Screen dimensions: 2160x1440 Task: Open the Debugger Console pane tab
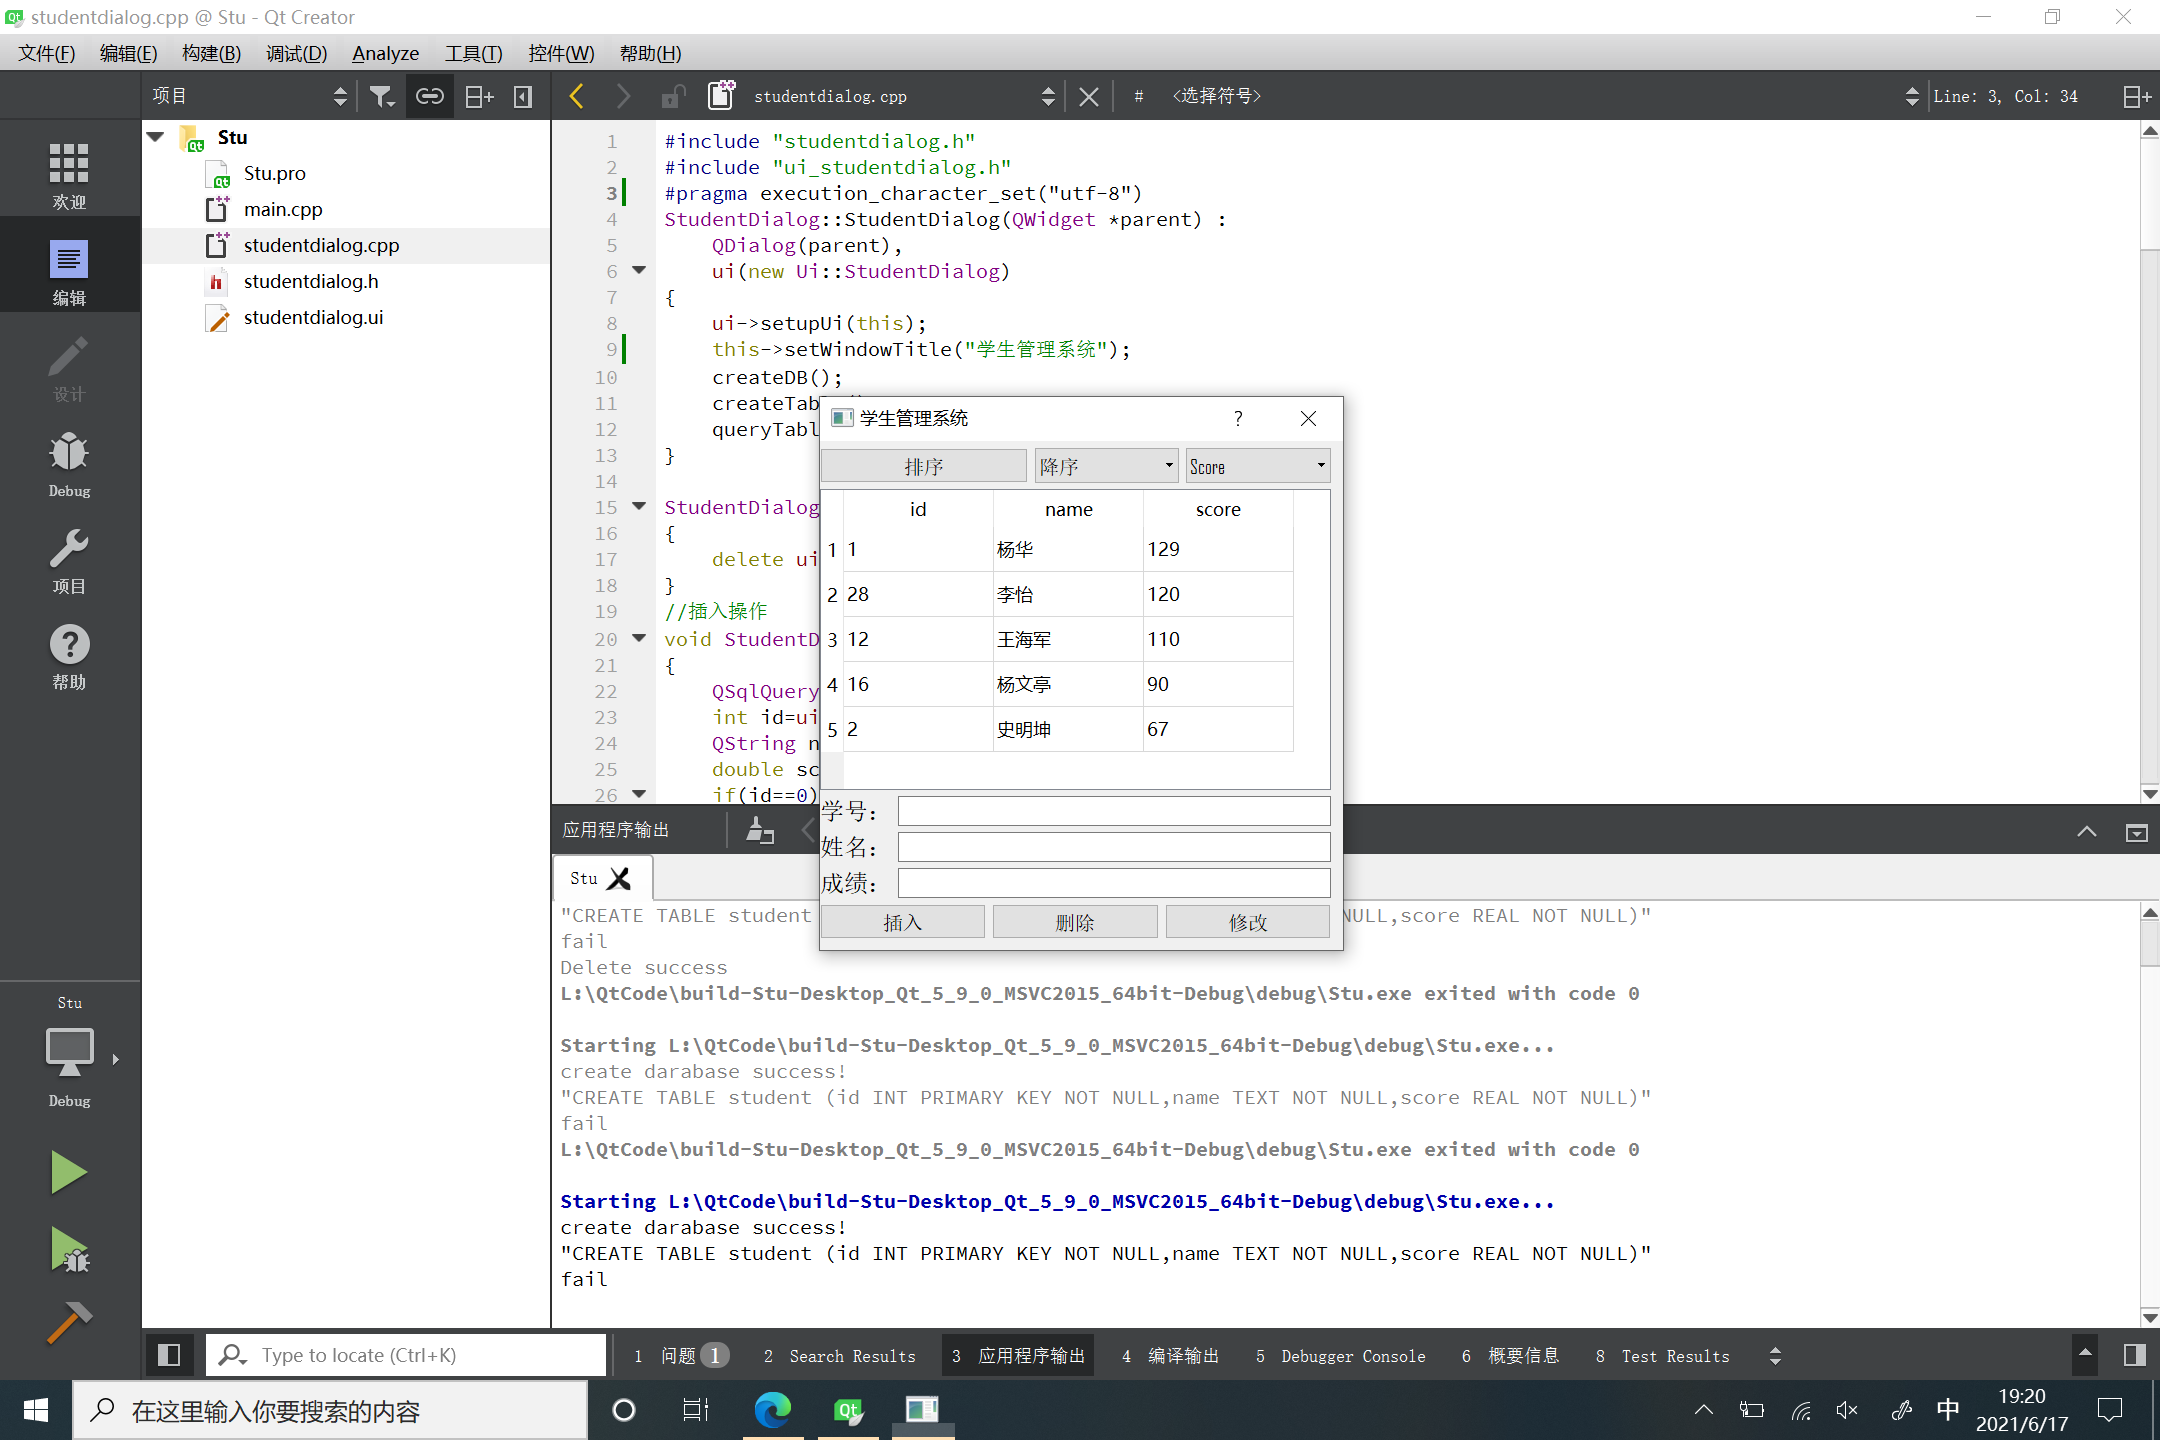point(1340,1356)
